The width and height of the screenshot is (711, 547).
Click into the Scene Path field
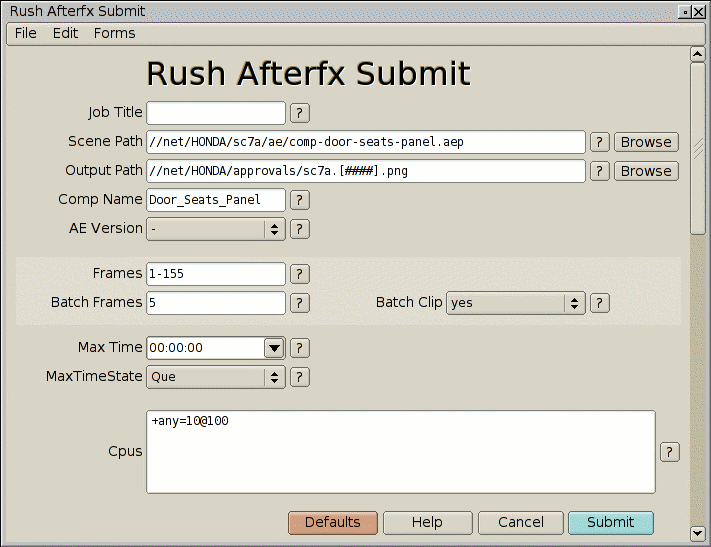tap(366, 142)
